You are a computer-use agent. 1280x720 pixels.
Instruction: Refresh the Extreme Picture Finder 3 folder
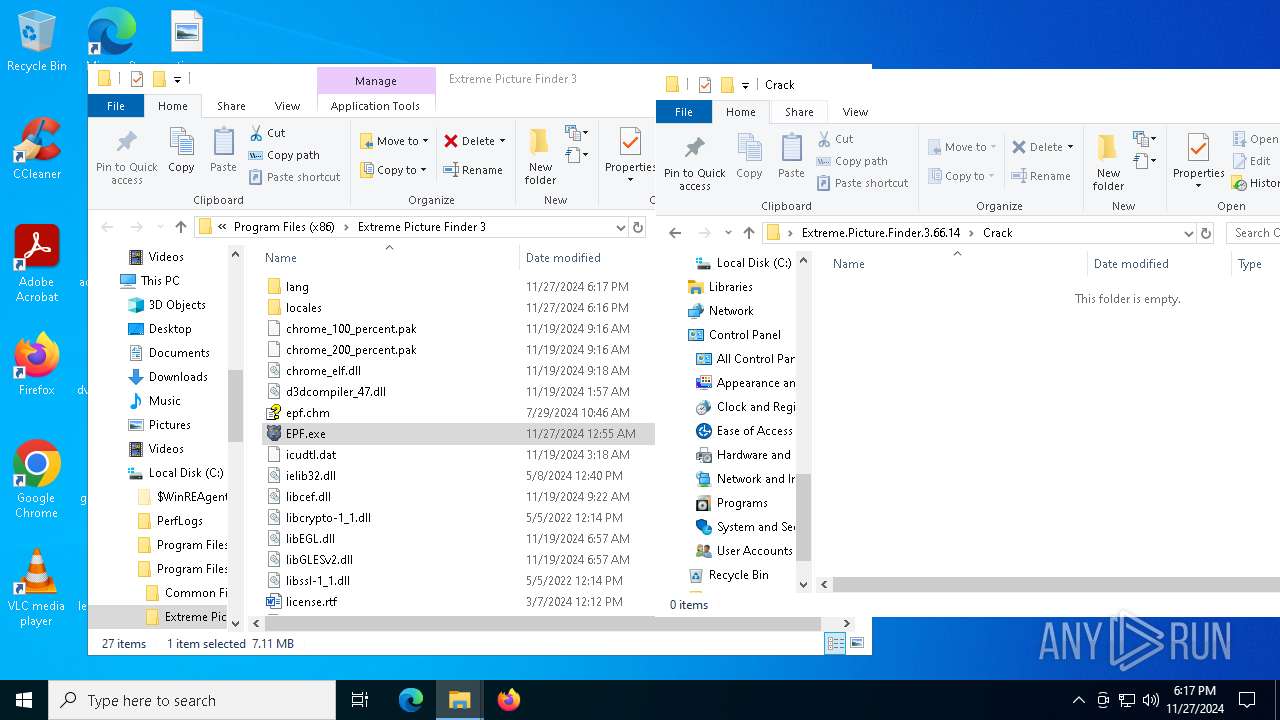click(x=639, y=227)
